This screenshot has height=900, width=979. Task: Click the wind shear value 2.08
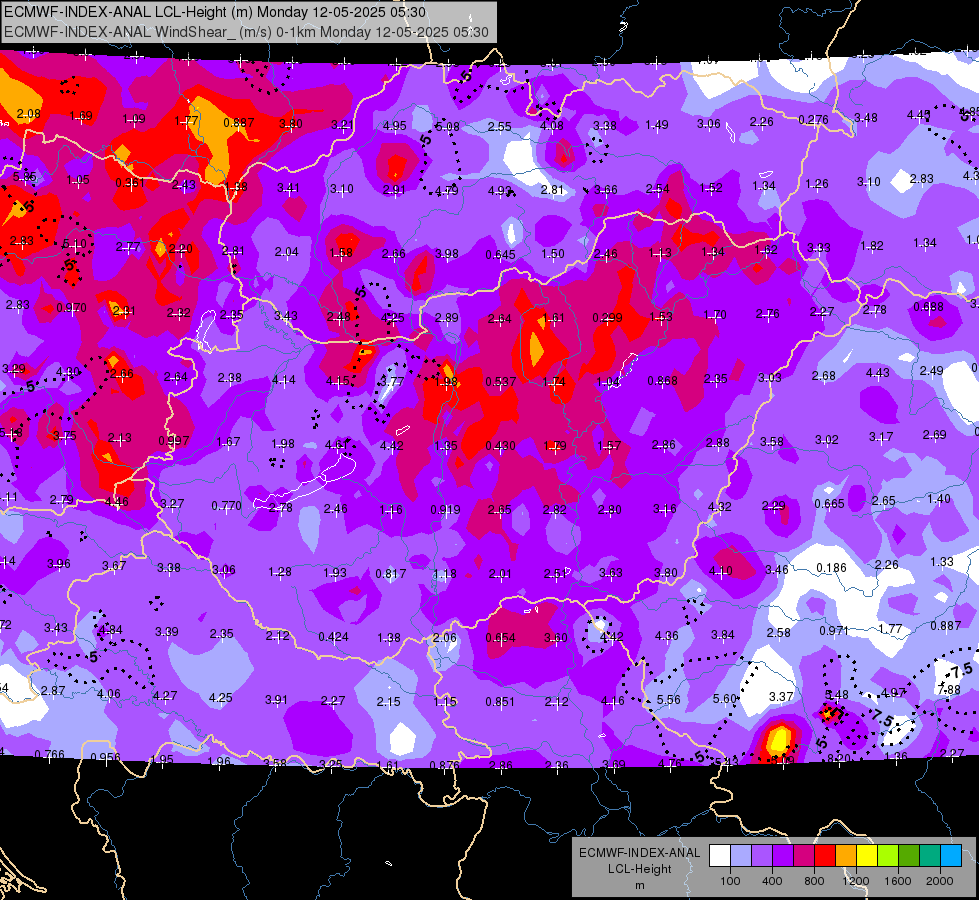click(29, 114)
